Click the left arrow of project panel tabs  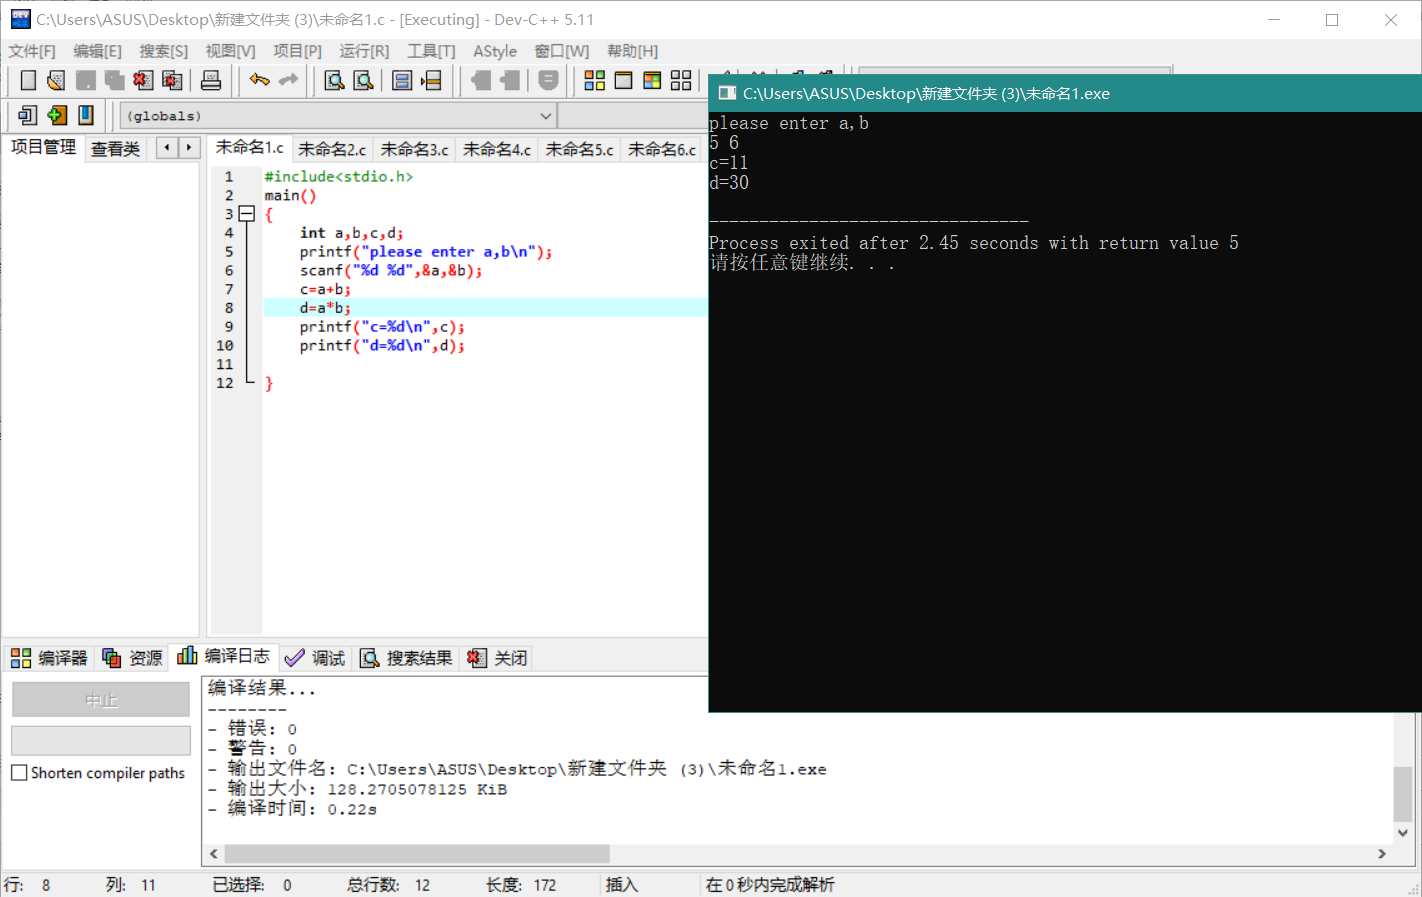(167, 148)
